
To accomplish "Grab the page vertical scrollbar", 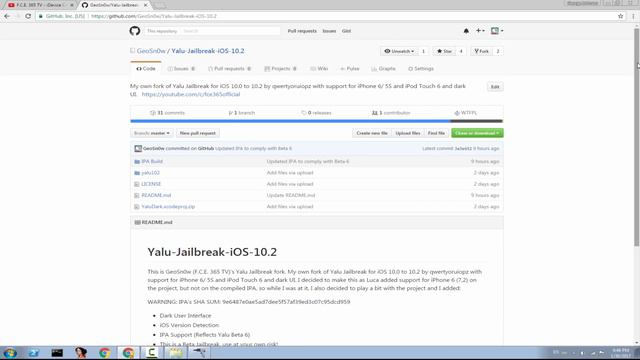I will 636,138.
